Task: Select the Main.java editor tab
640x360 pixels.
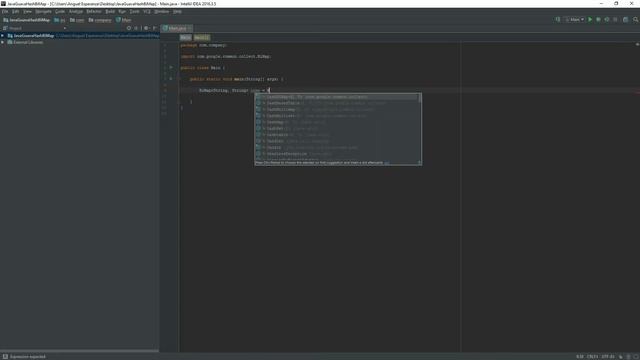Action: (x=176, y=28)
